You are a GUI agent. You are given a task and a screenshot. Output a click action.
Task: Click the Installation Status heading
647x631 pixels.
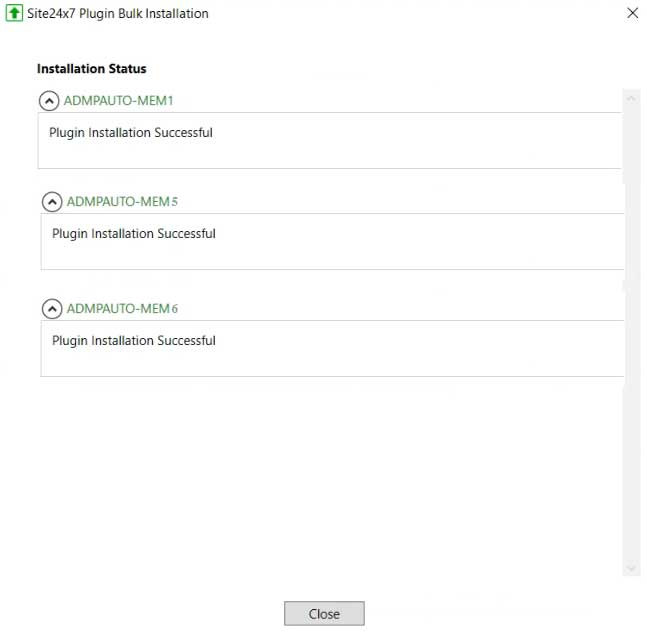coord(92,69)
